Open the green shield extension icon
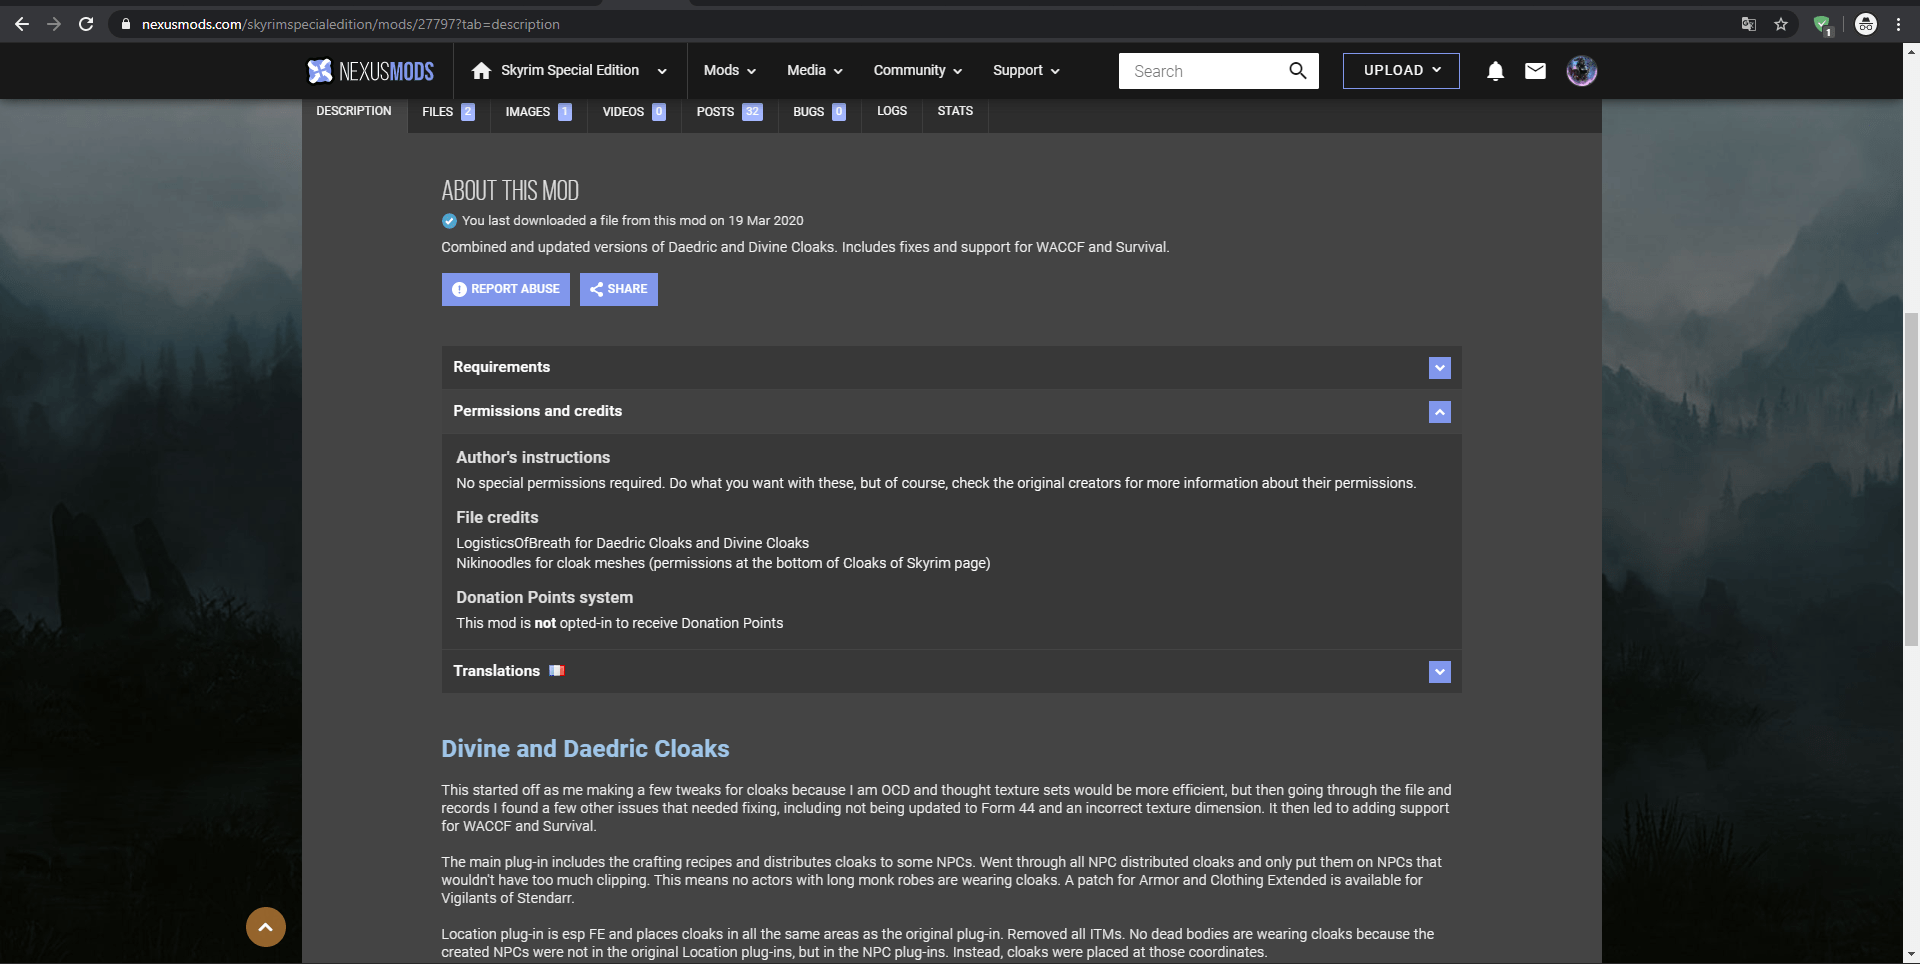The height and width of the screenshot is (964, 1920). [1822, 25]
